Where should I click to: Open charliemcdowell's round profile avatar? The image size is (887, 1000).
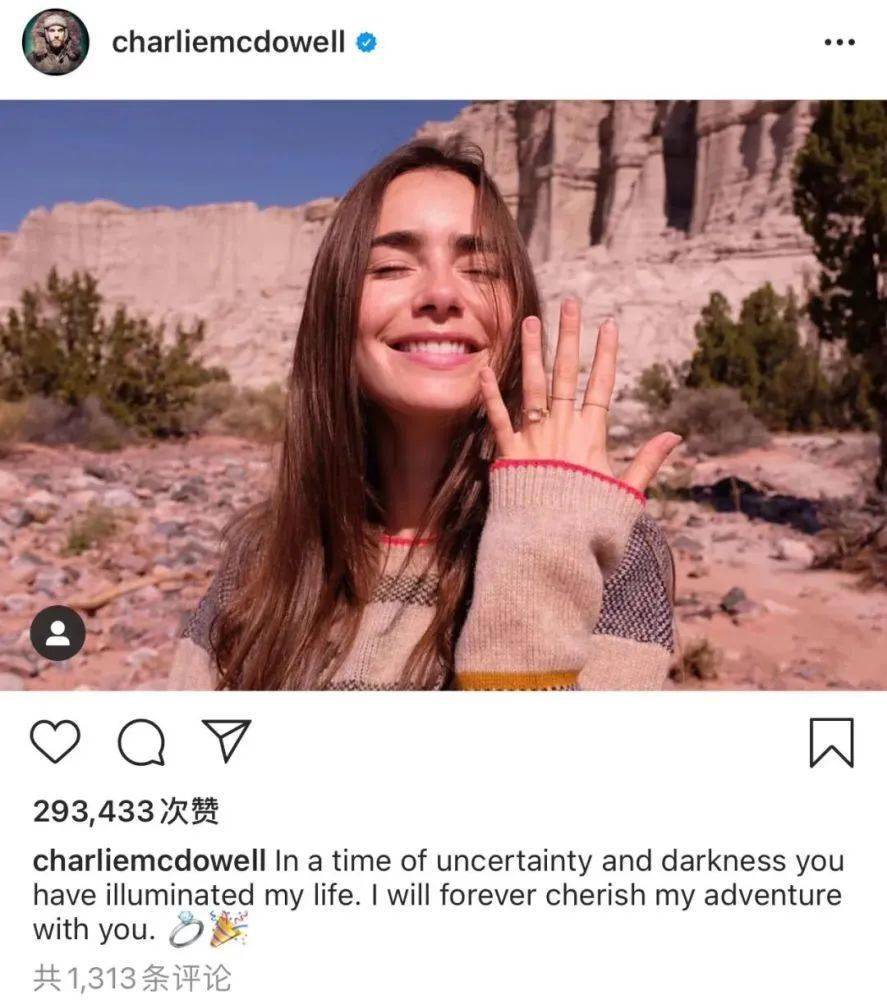pyautogui.click(x=55, y=42)
